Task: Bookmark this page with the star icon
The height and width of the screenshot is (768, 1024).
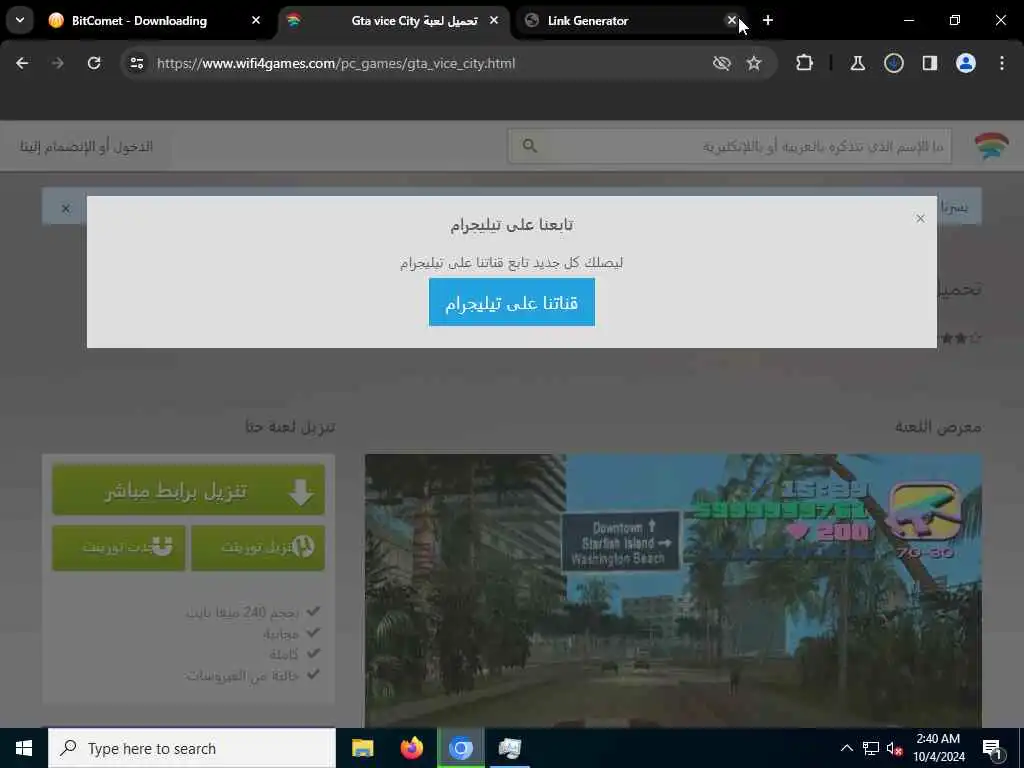Action: (x=754, y=63)
